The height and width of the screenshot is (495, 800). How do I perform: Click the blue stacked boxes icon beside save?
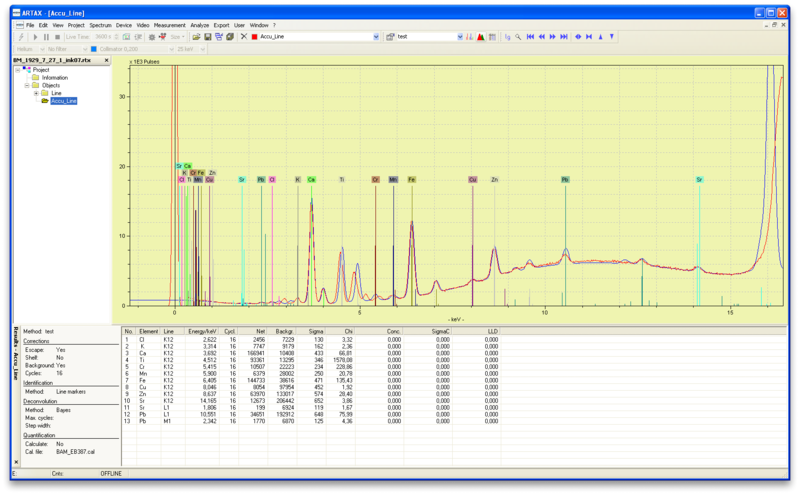(219, 37)
